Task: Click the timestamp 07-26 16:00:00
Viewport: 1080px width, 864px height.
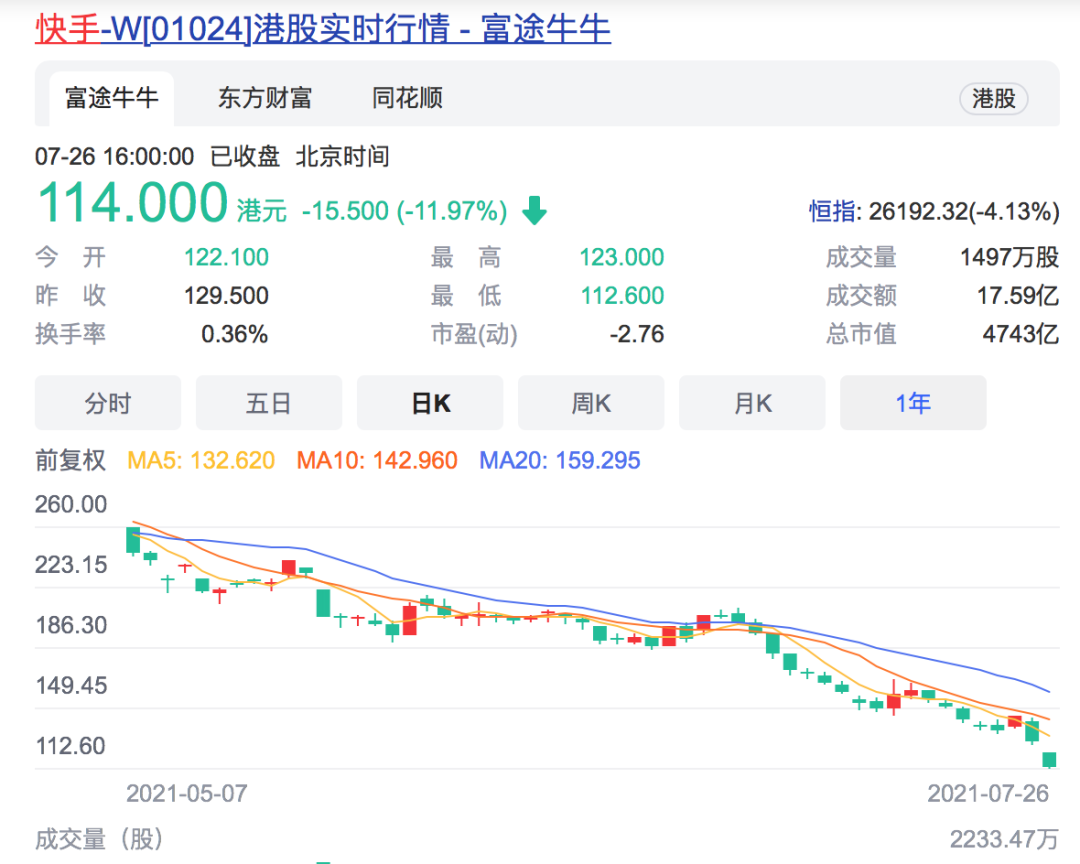Action: click(114, 156)
